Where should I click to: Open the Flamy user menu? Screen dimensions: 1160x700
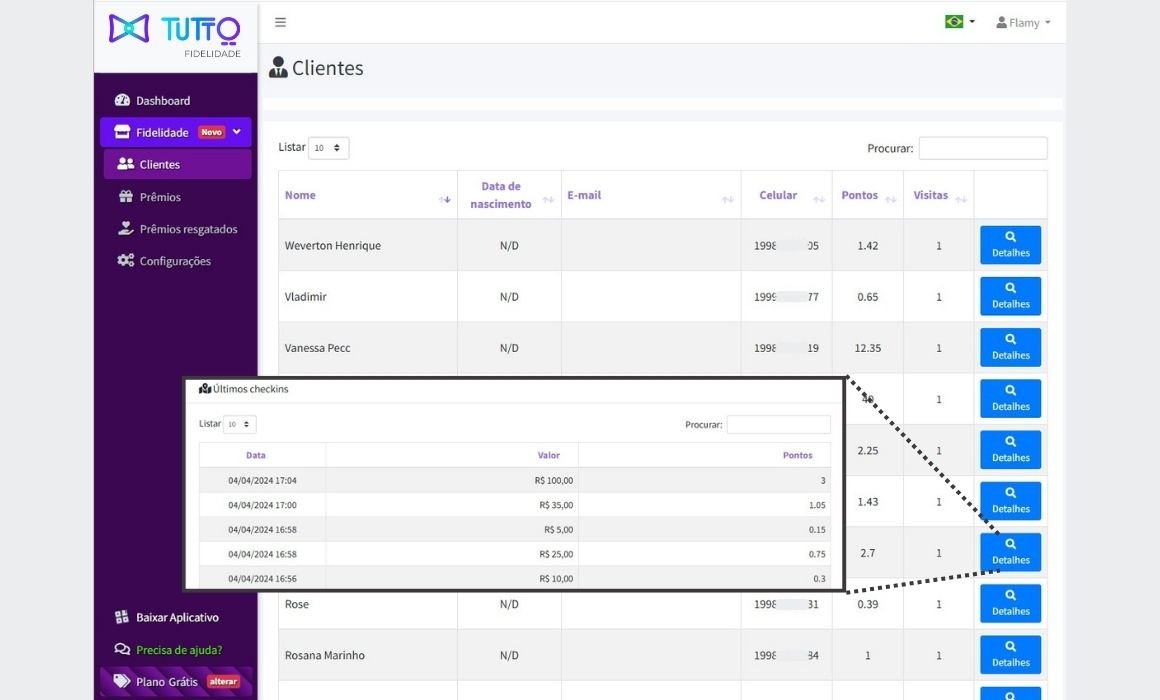(1023, 22)
